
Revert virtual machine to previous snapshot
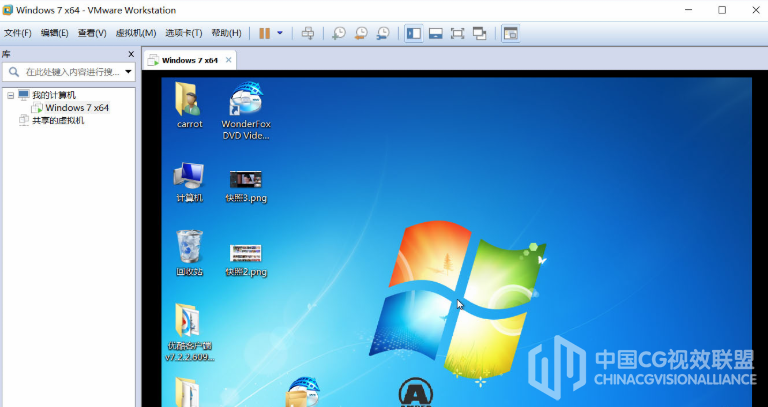(360, 33)
